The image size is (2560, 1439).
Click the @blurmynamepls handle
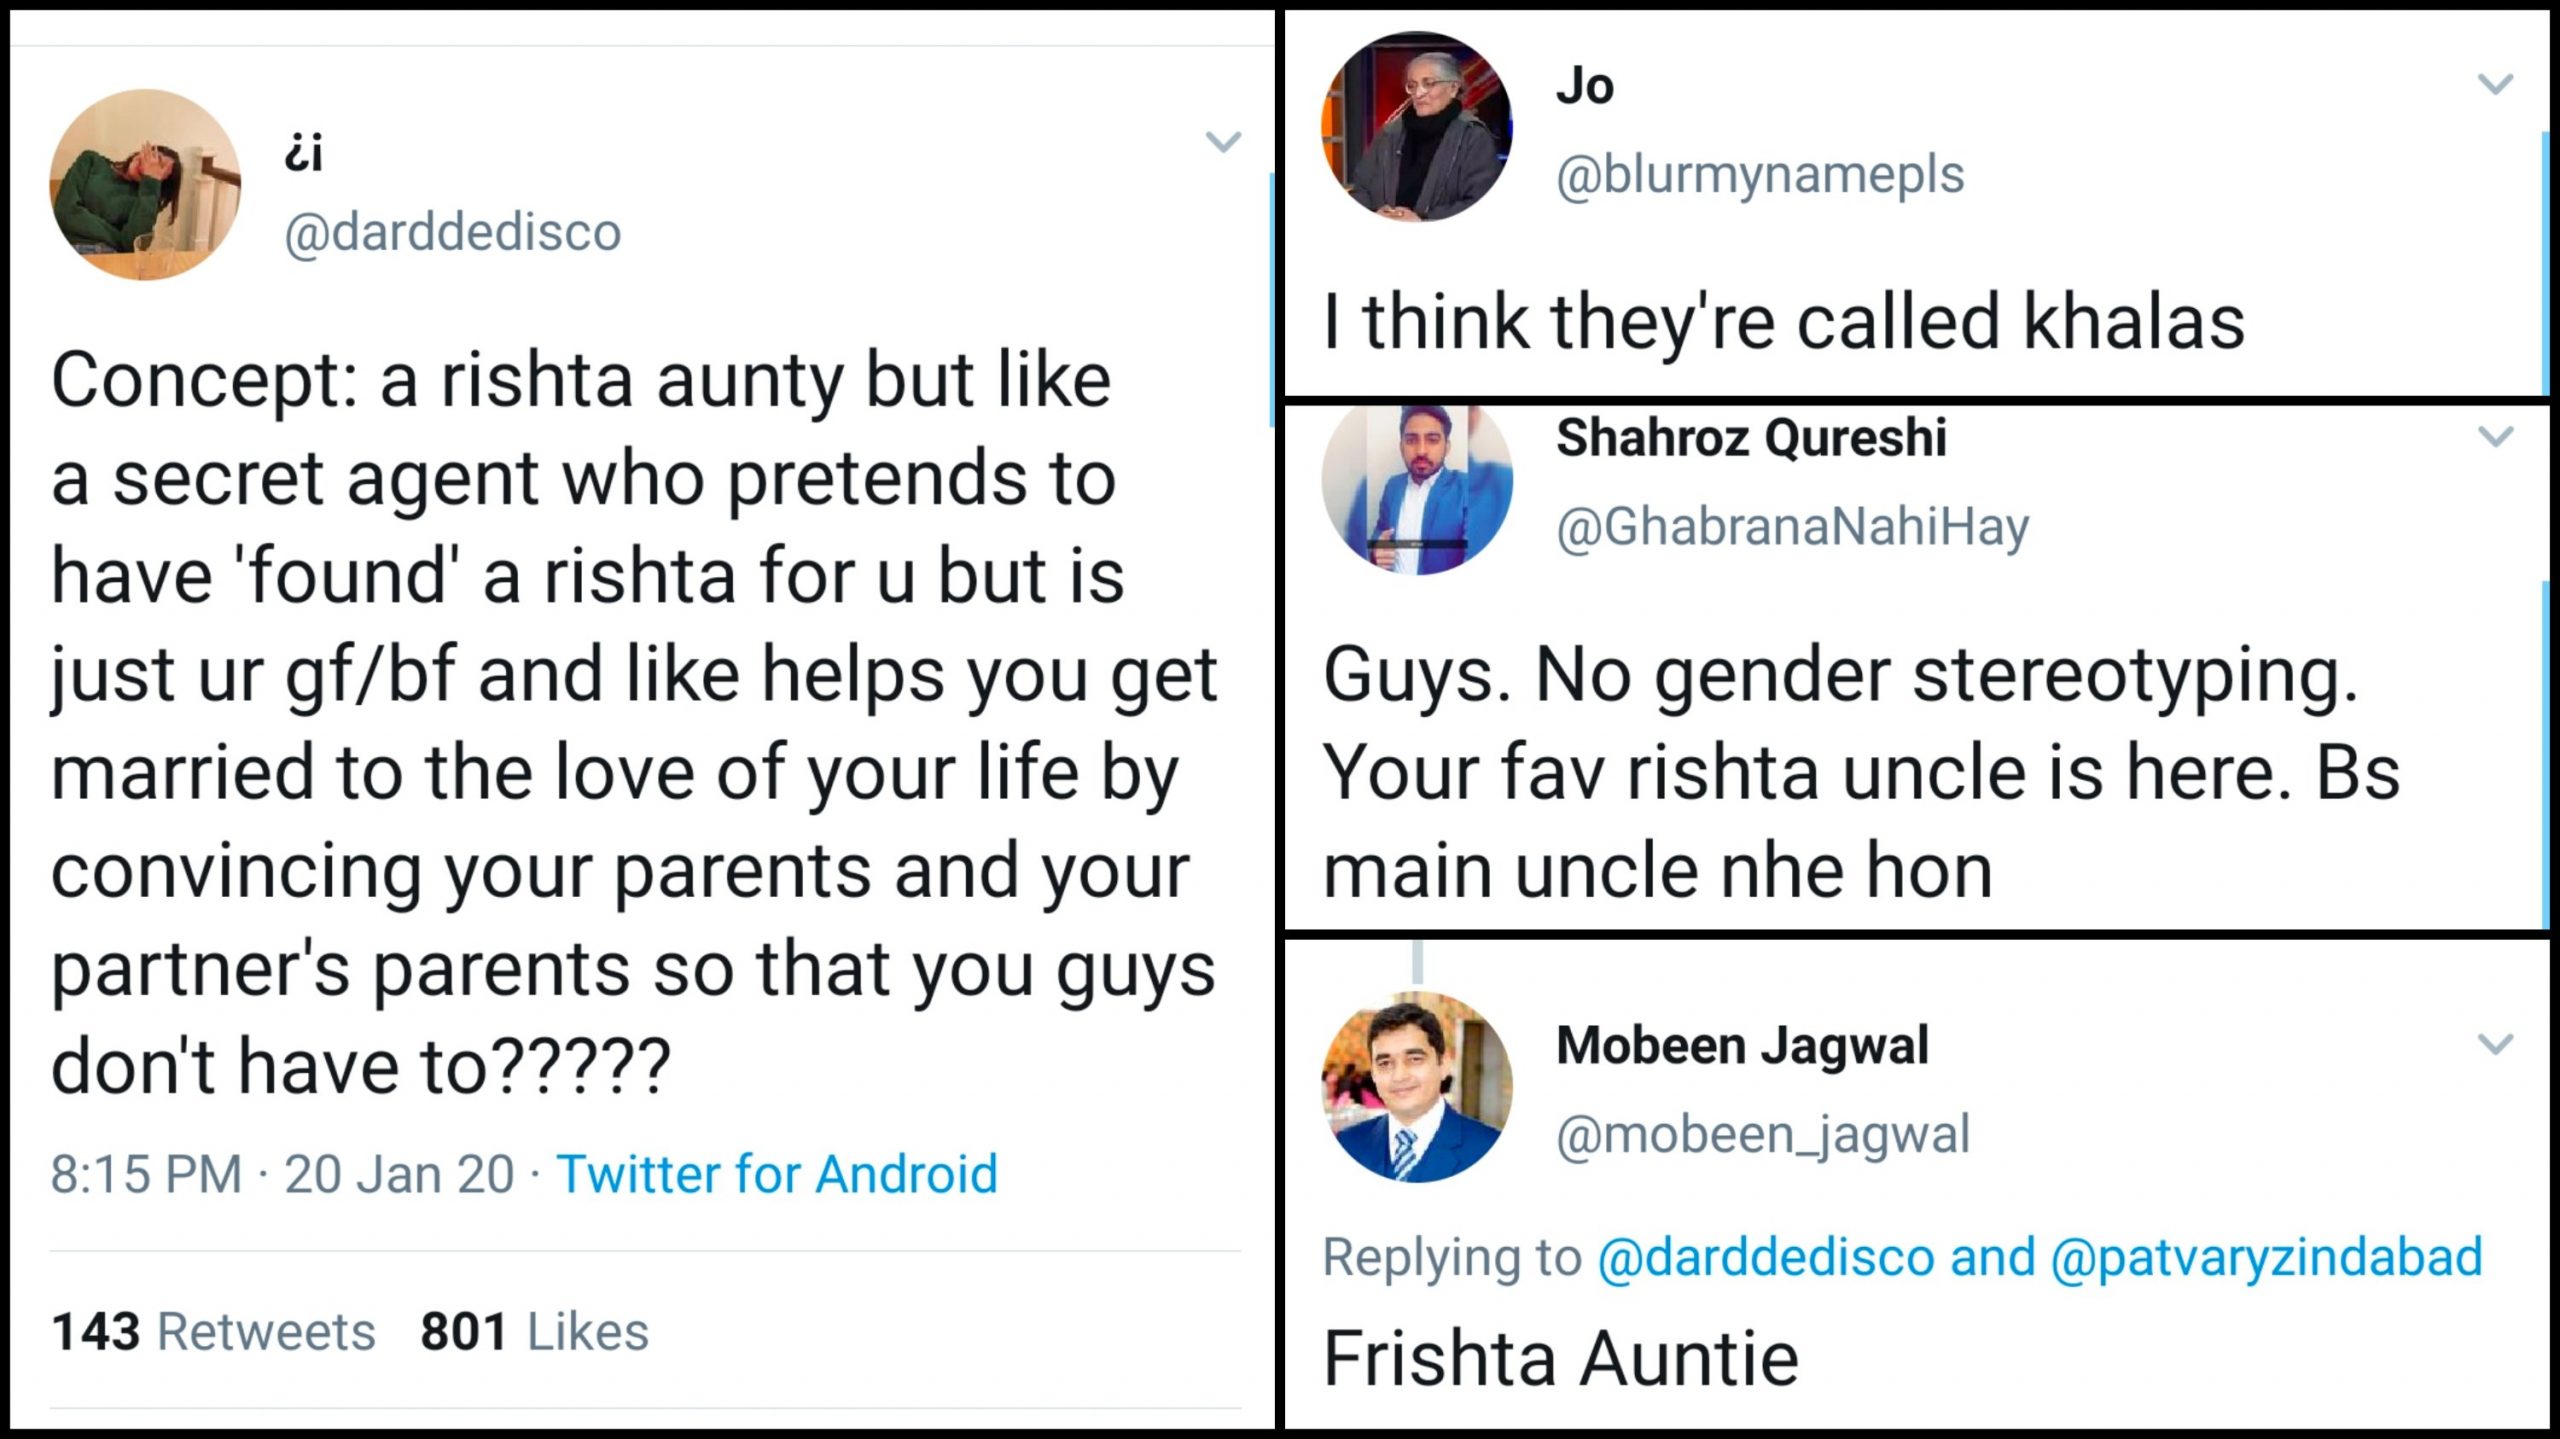1760,175
